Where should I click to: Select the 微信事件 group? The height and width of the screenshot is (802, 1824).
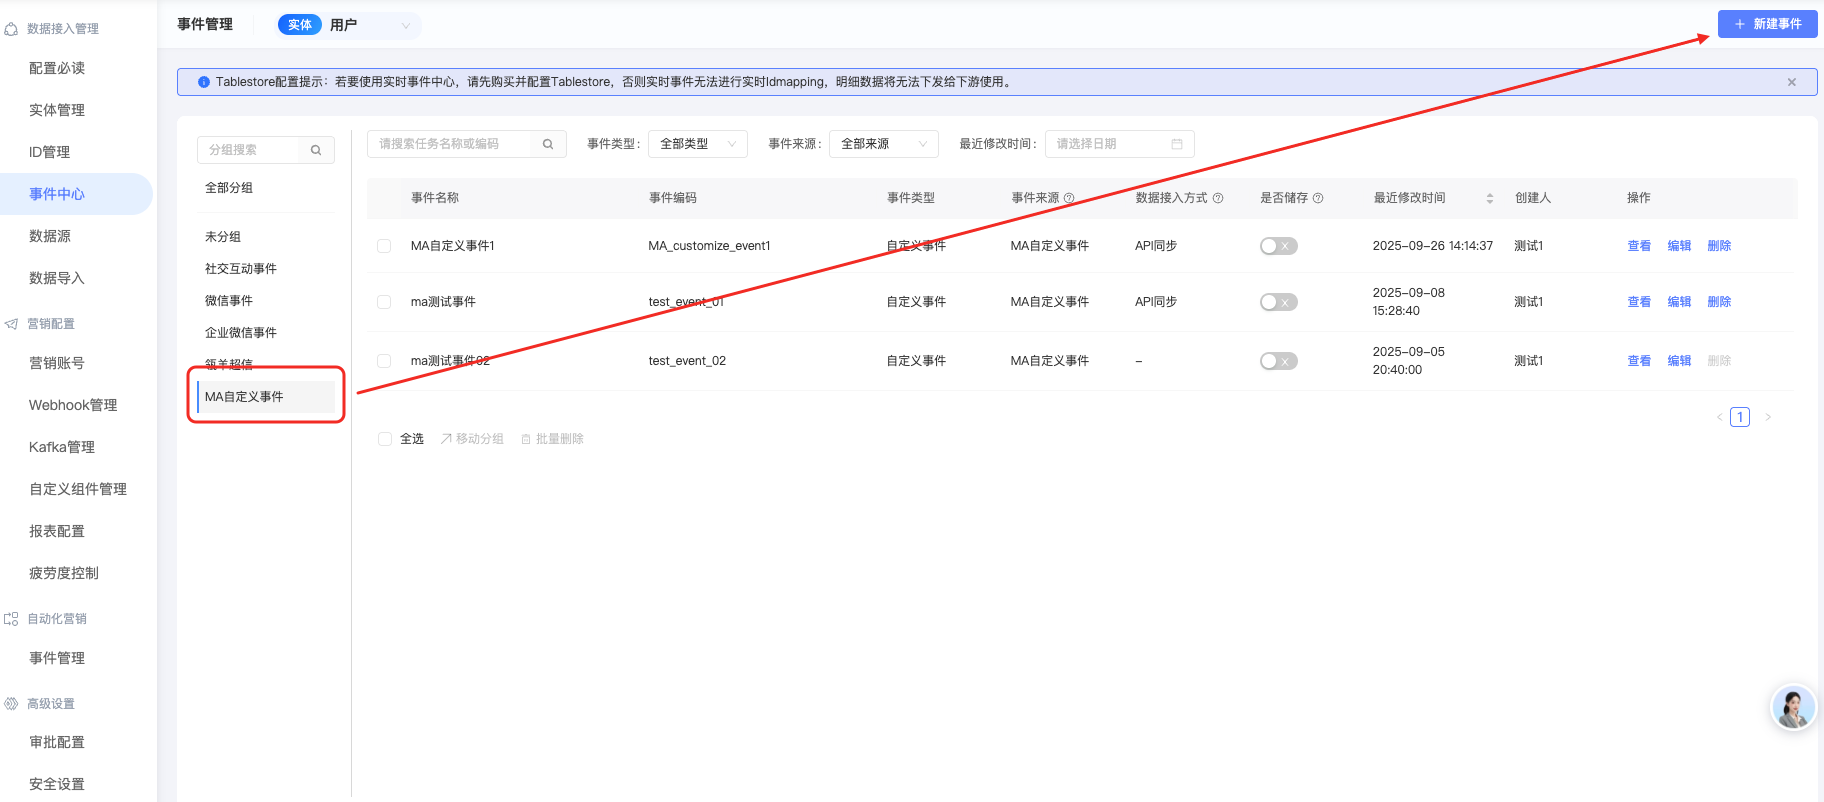click(x=229, y=301)
